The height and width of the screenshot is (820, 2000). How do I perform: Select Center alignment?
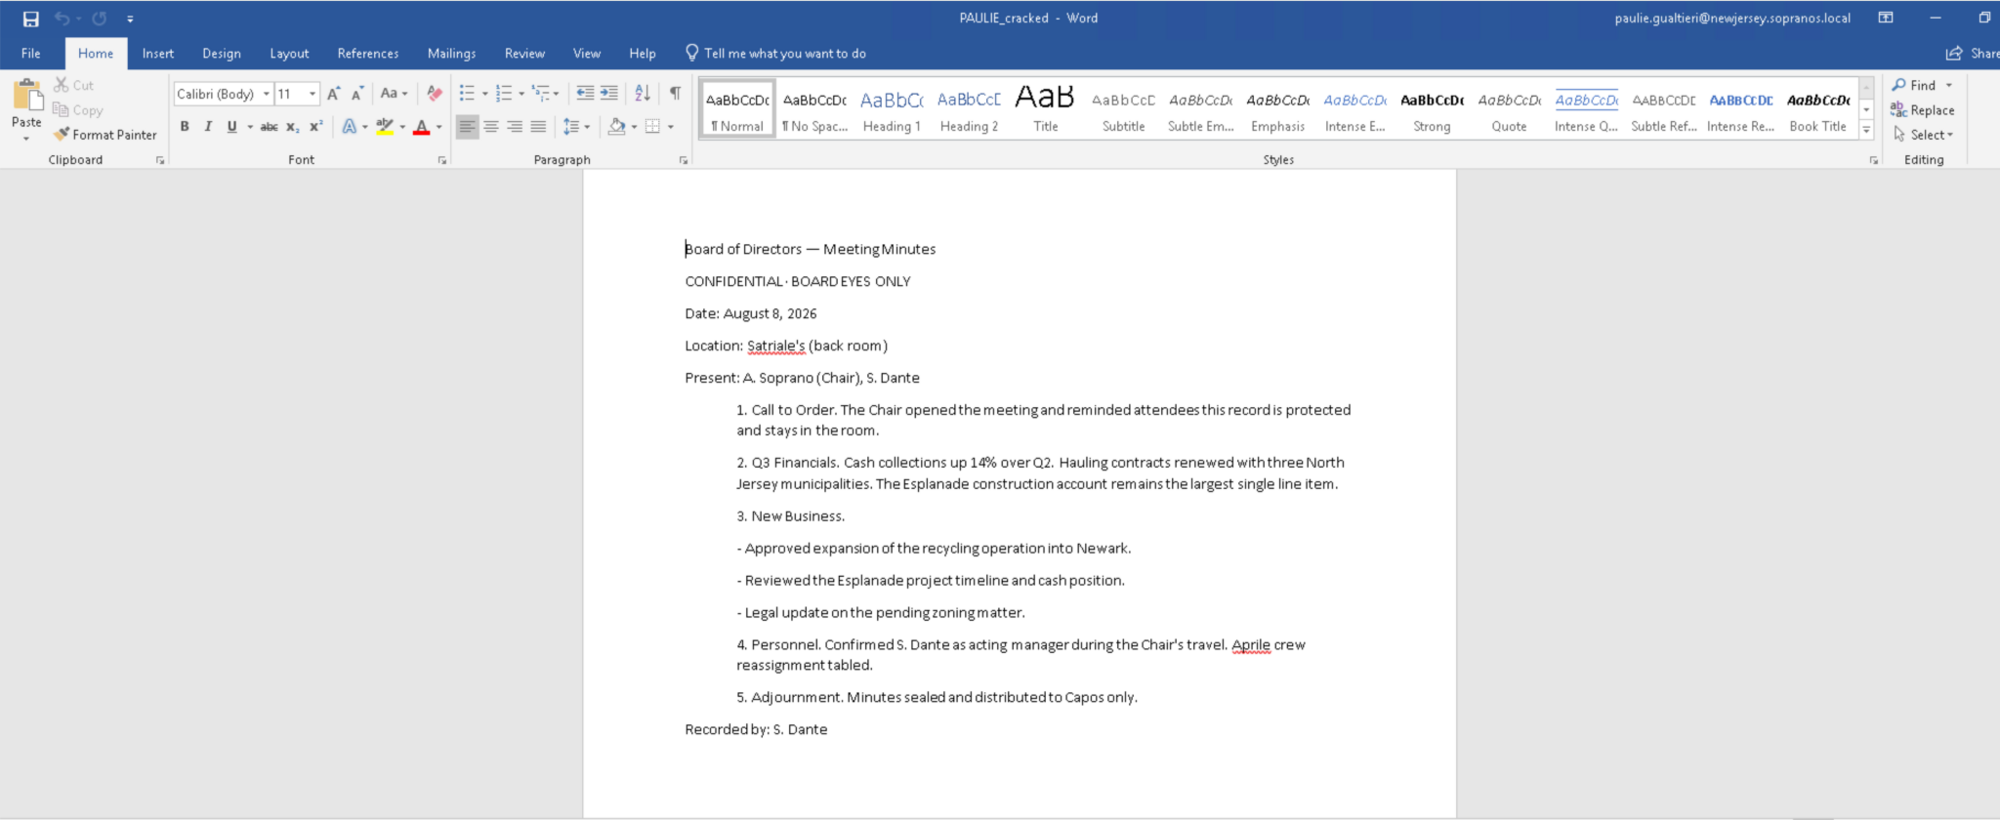pyautogui.click(x=491, y=126)
